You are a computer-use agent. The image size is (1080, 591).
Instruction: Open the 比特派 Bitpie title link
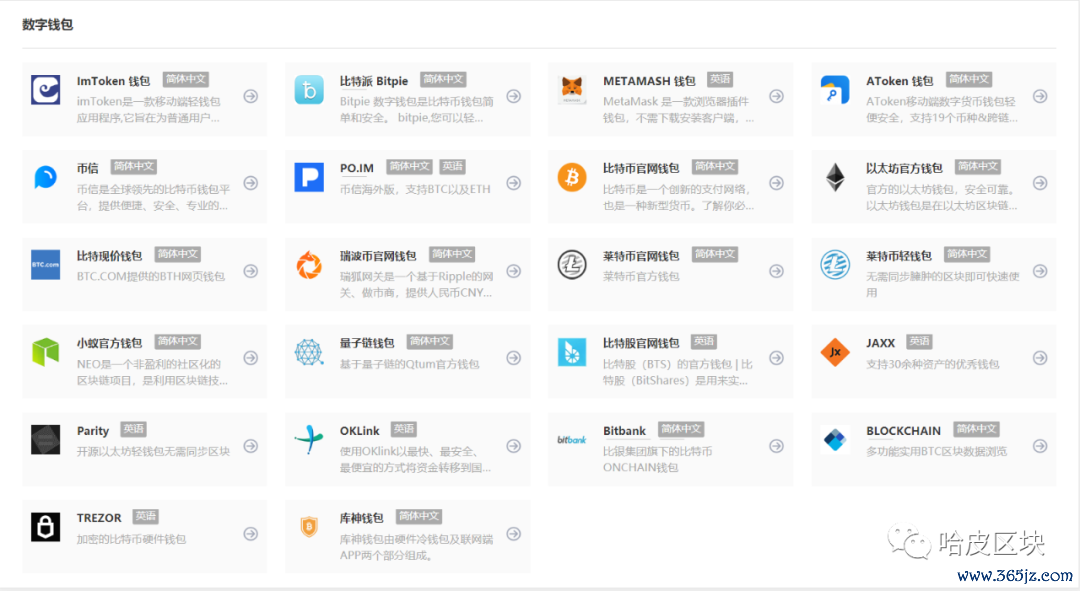[374, 81]
